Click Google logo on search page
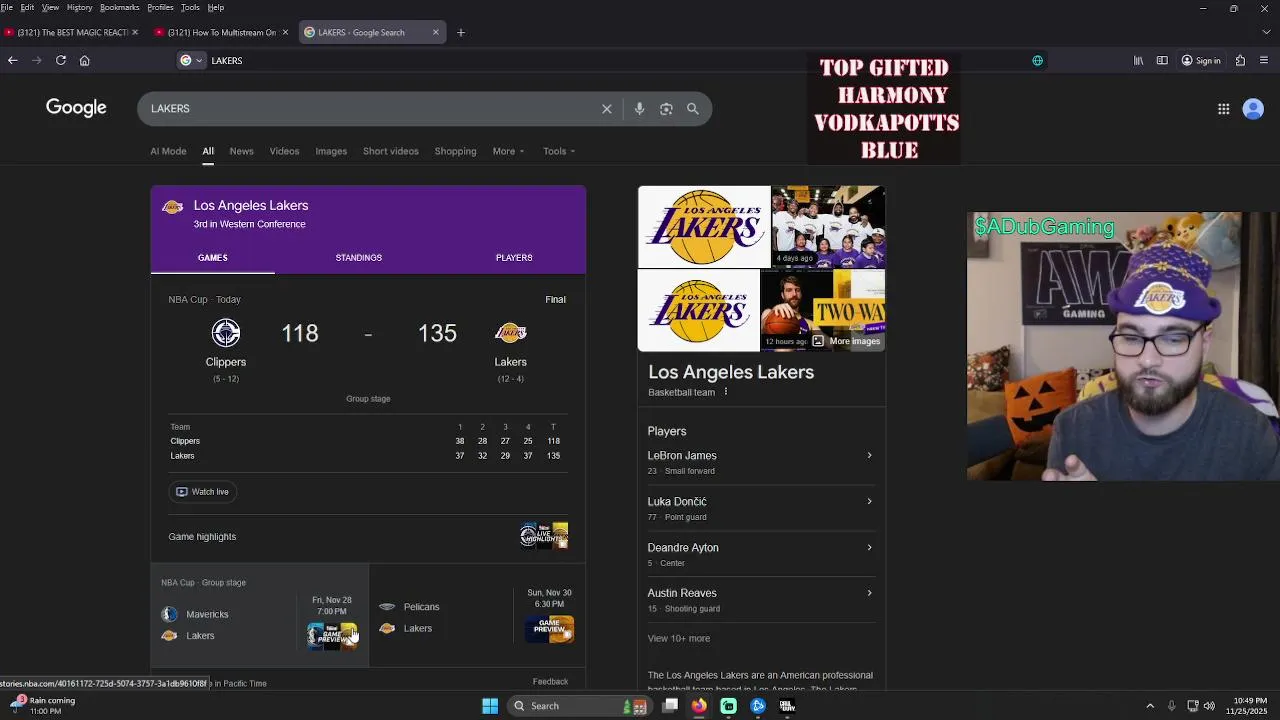Image resolution: width=1280 pixels, height=720 pixels. point(76,108)
